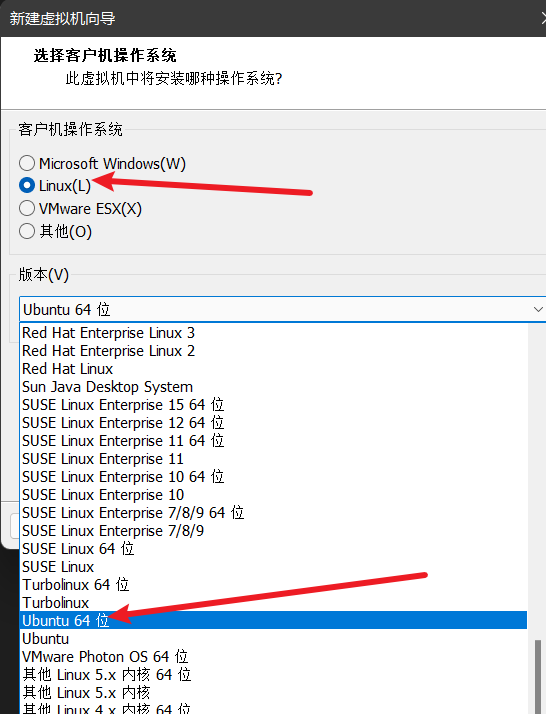Choose Turbolinux 64 位 from the list
The image size is (546, 714).
(x=273, y=585)
